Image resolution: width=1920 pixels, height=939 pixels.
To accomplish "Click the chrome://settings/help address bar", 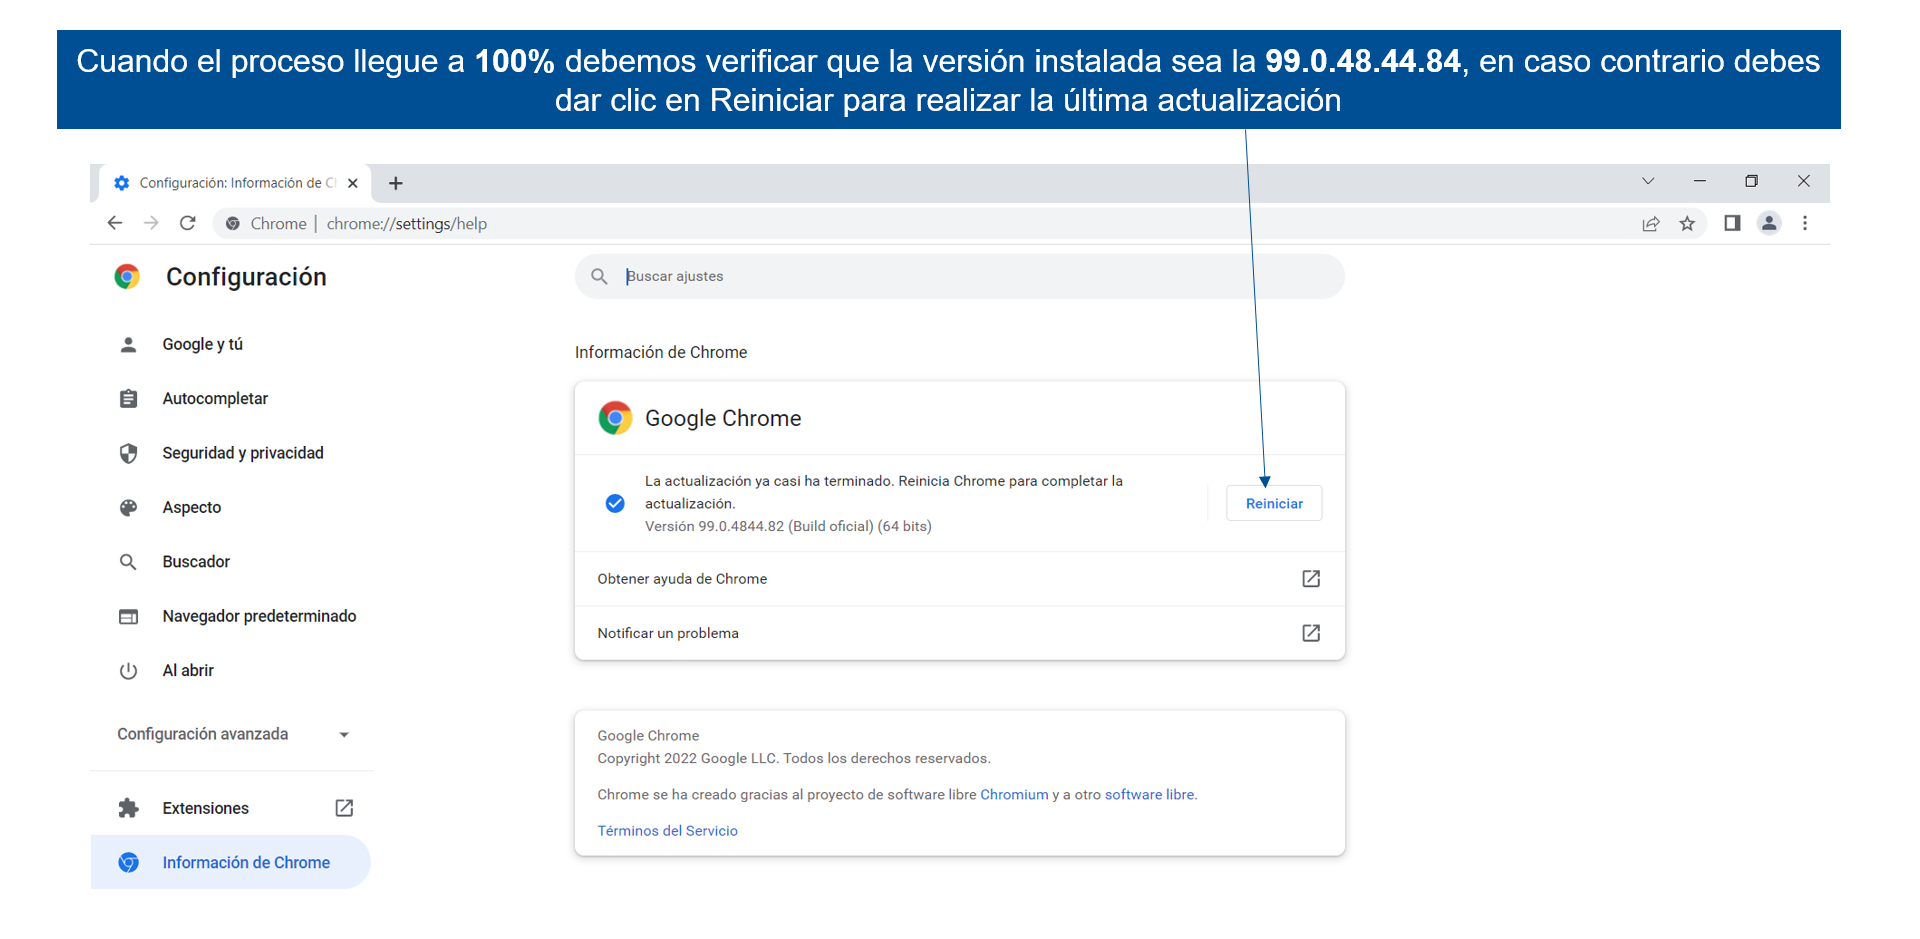I will coord(920,223).
